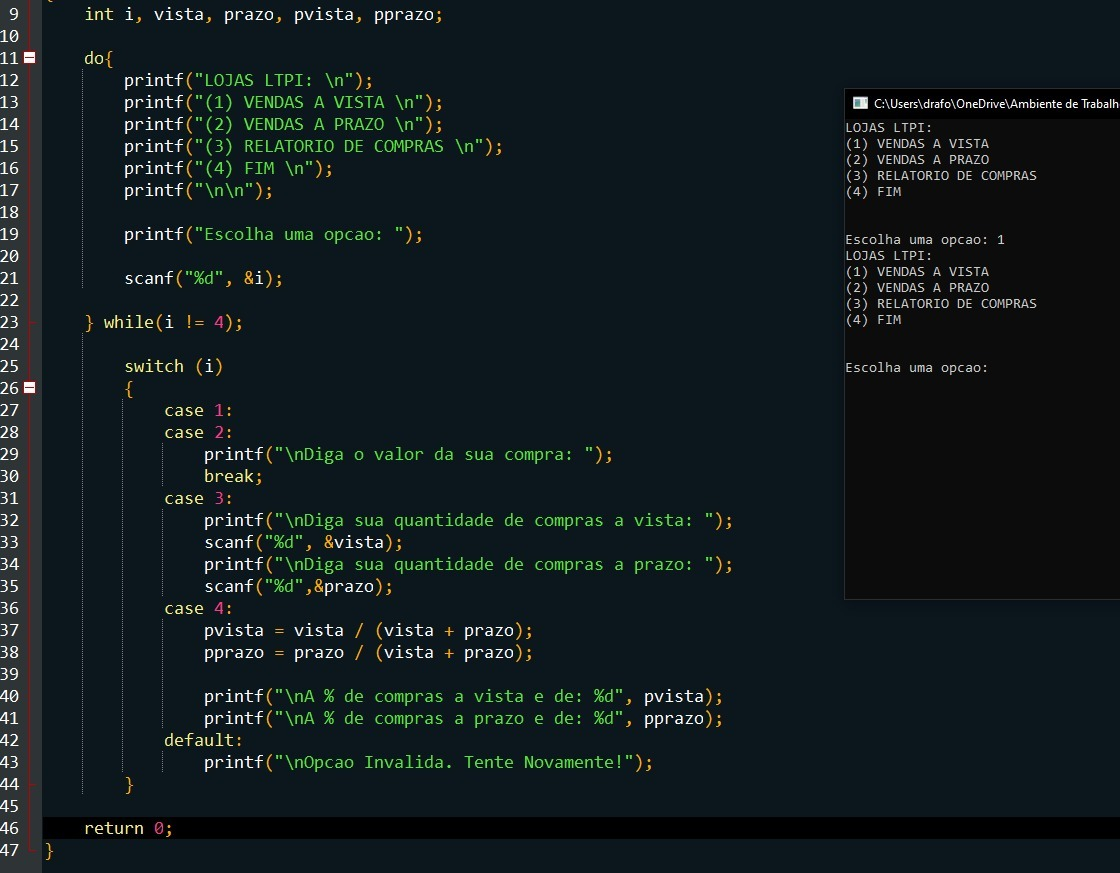This screenshot has width=1120, height=873.
Task: Click the scanf("%d", &vista) line
Action: (x=303, y=542)
